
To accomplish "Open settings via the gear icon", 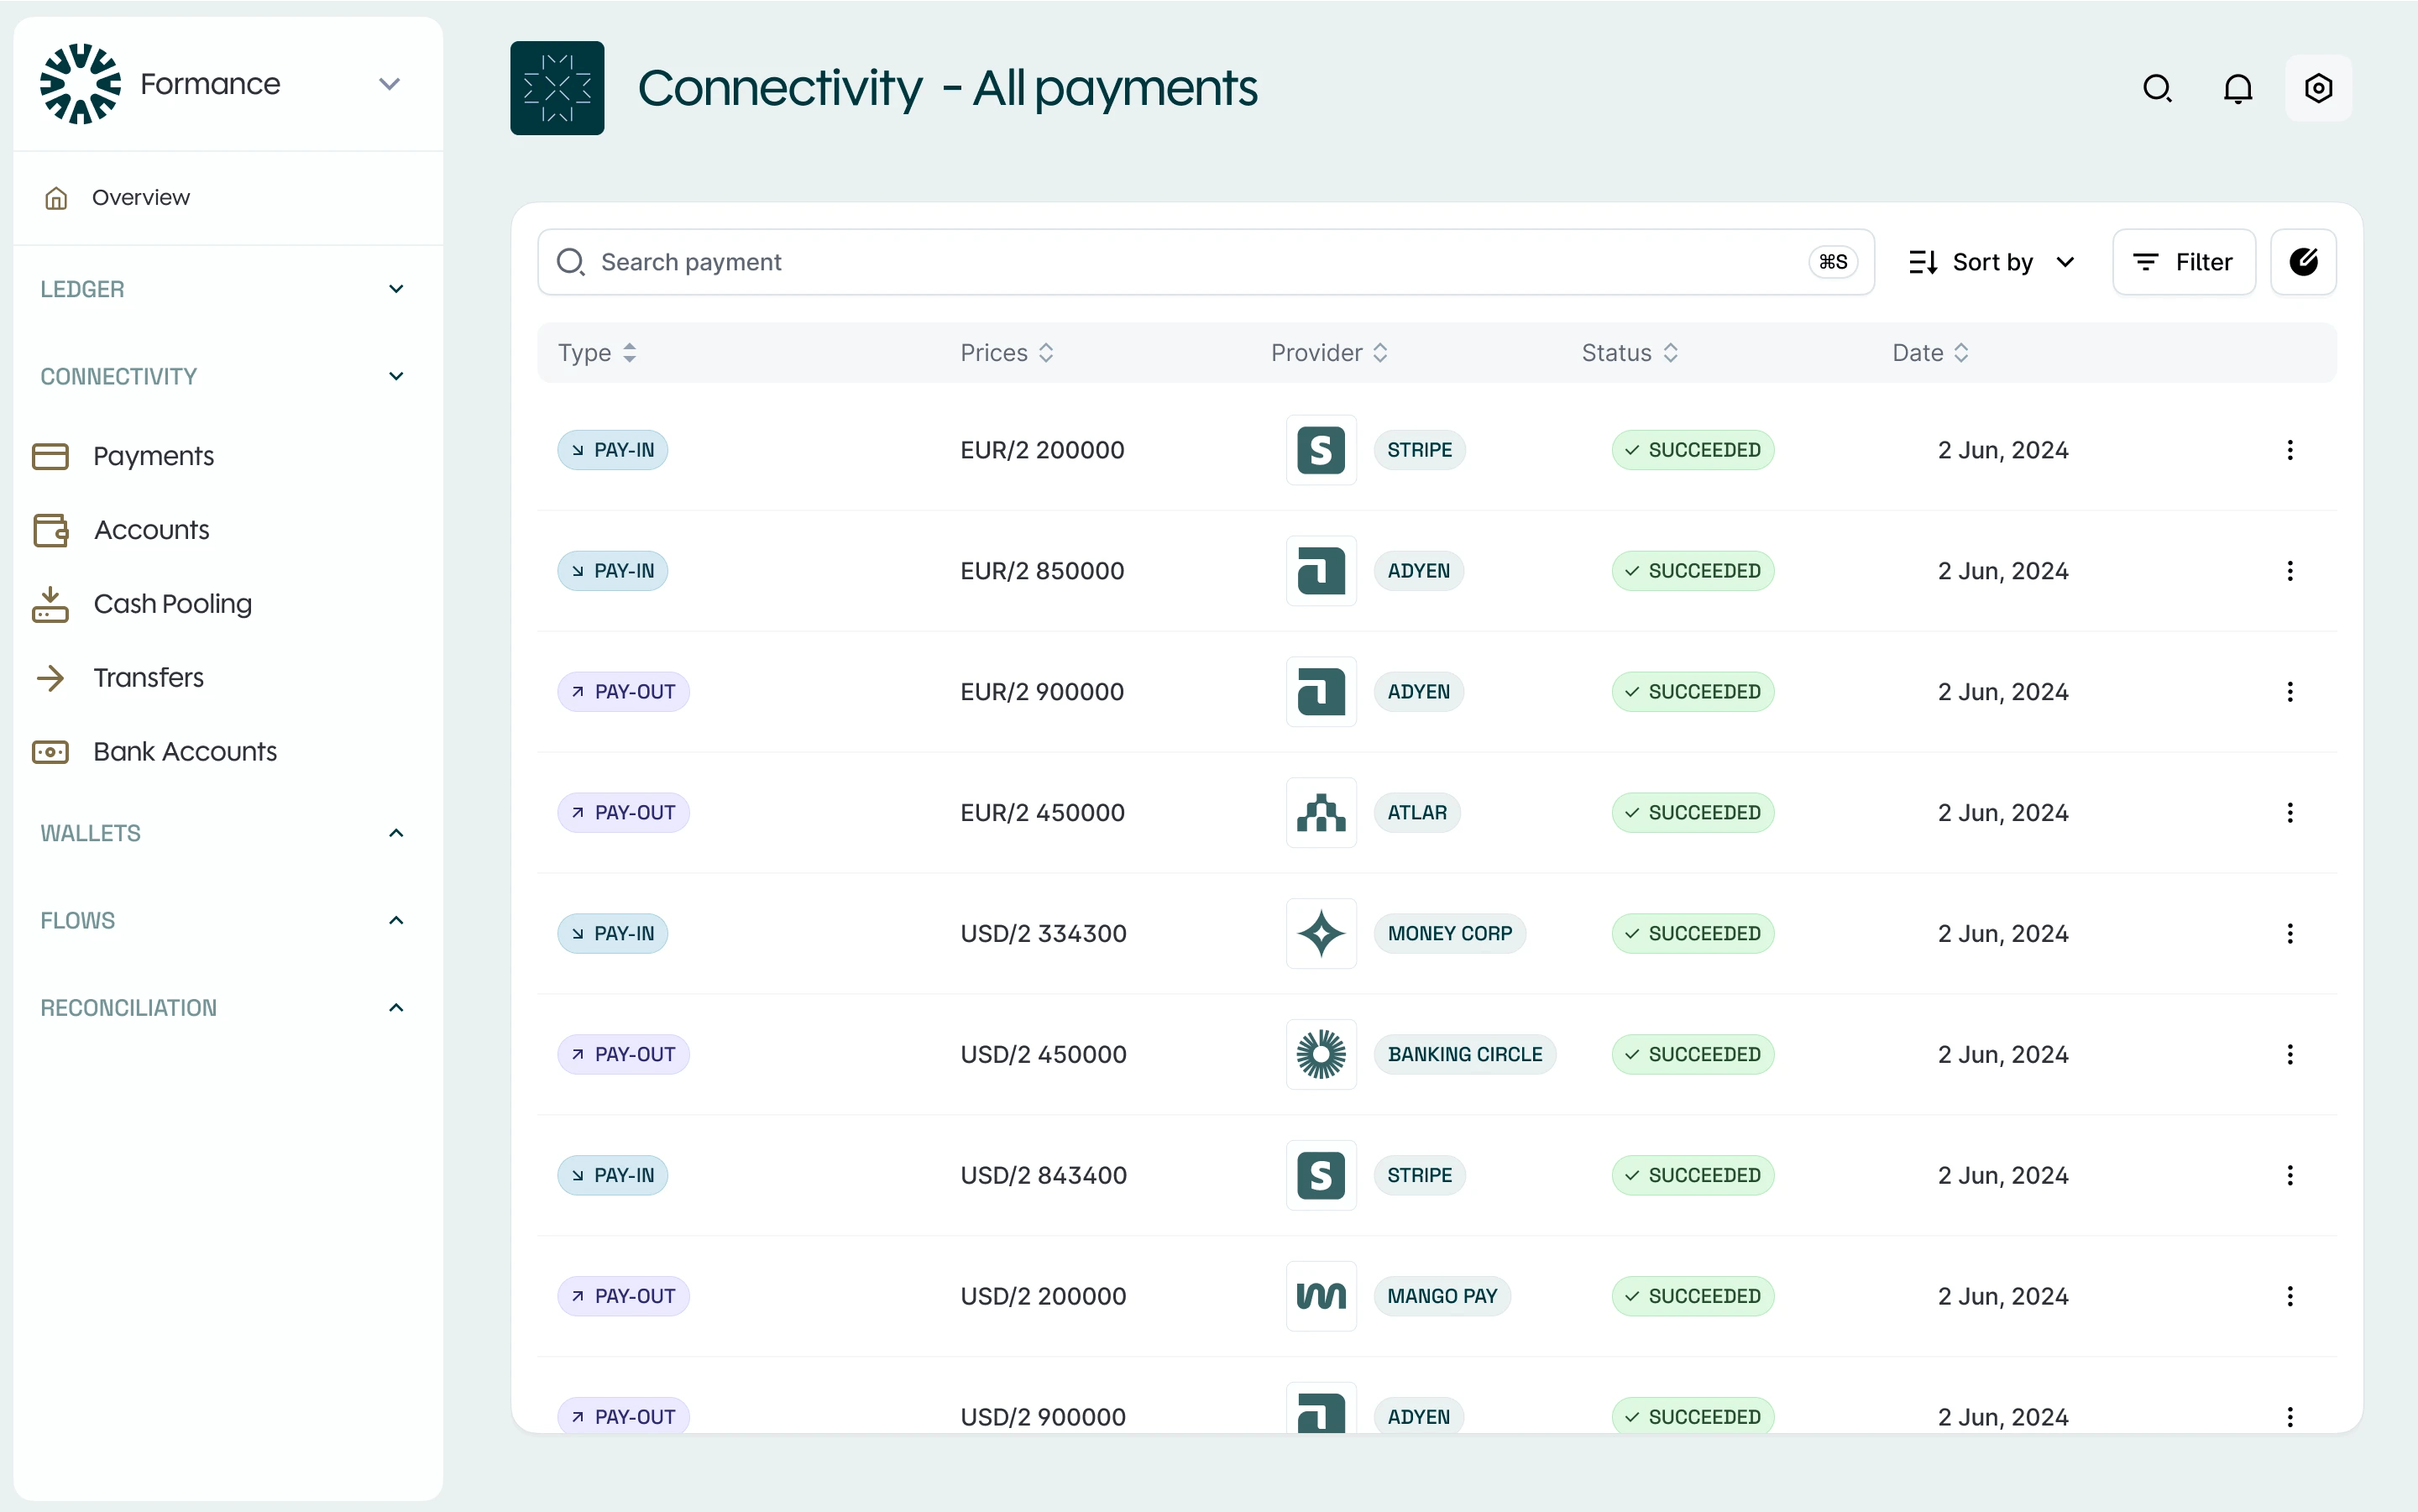I will point(2317,88).
